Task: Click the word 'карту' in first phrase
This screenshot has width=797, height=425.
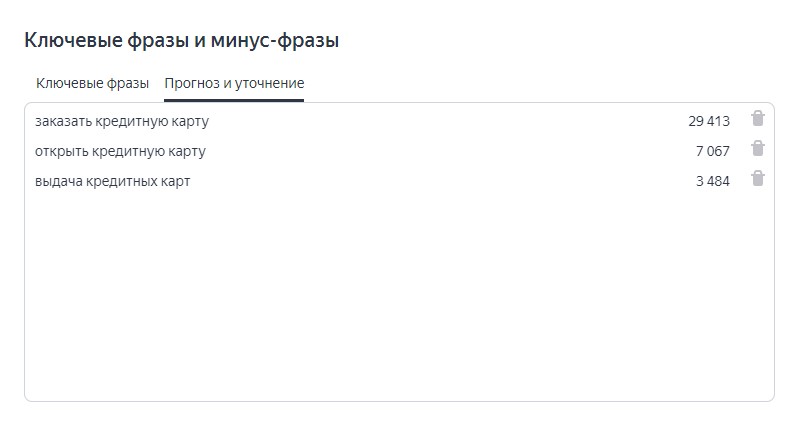Action: click(x=190, y=122)
